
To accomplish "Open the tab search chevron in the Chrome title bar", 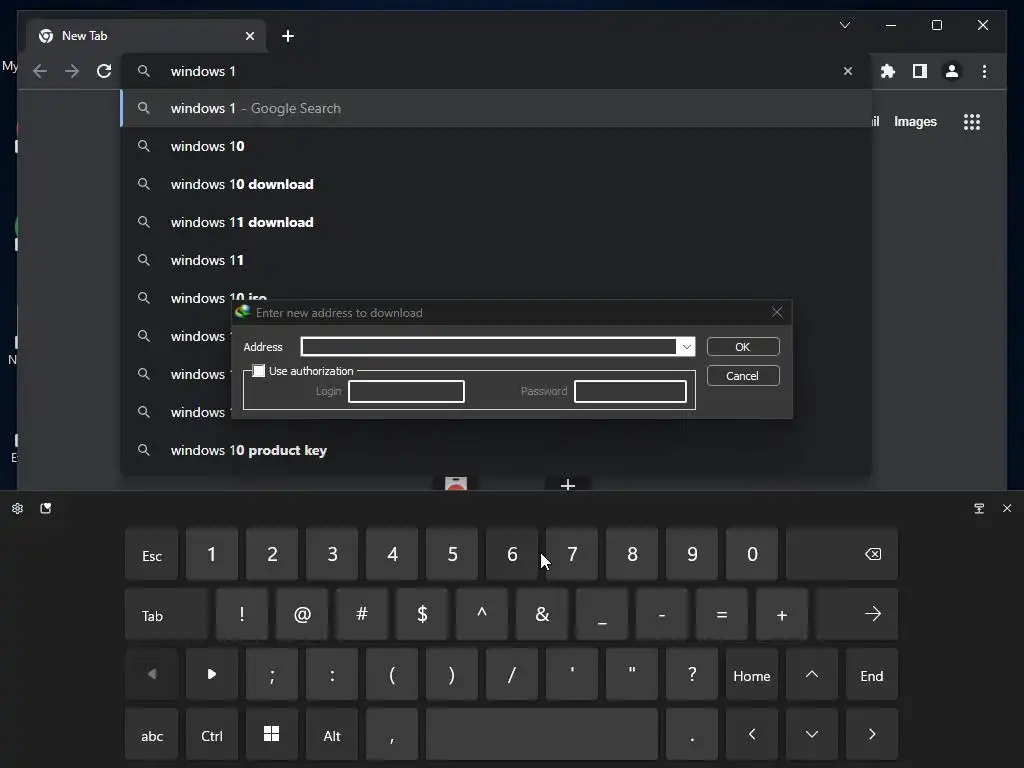I will [x=845, y=25].
